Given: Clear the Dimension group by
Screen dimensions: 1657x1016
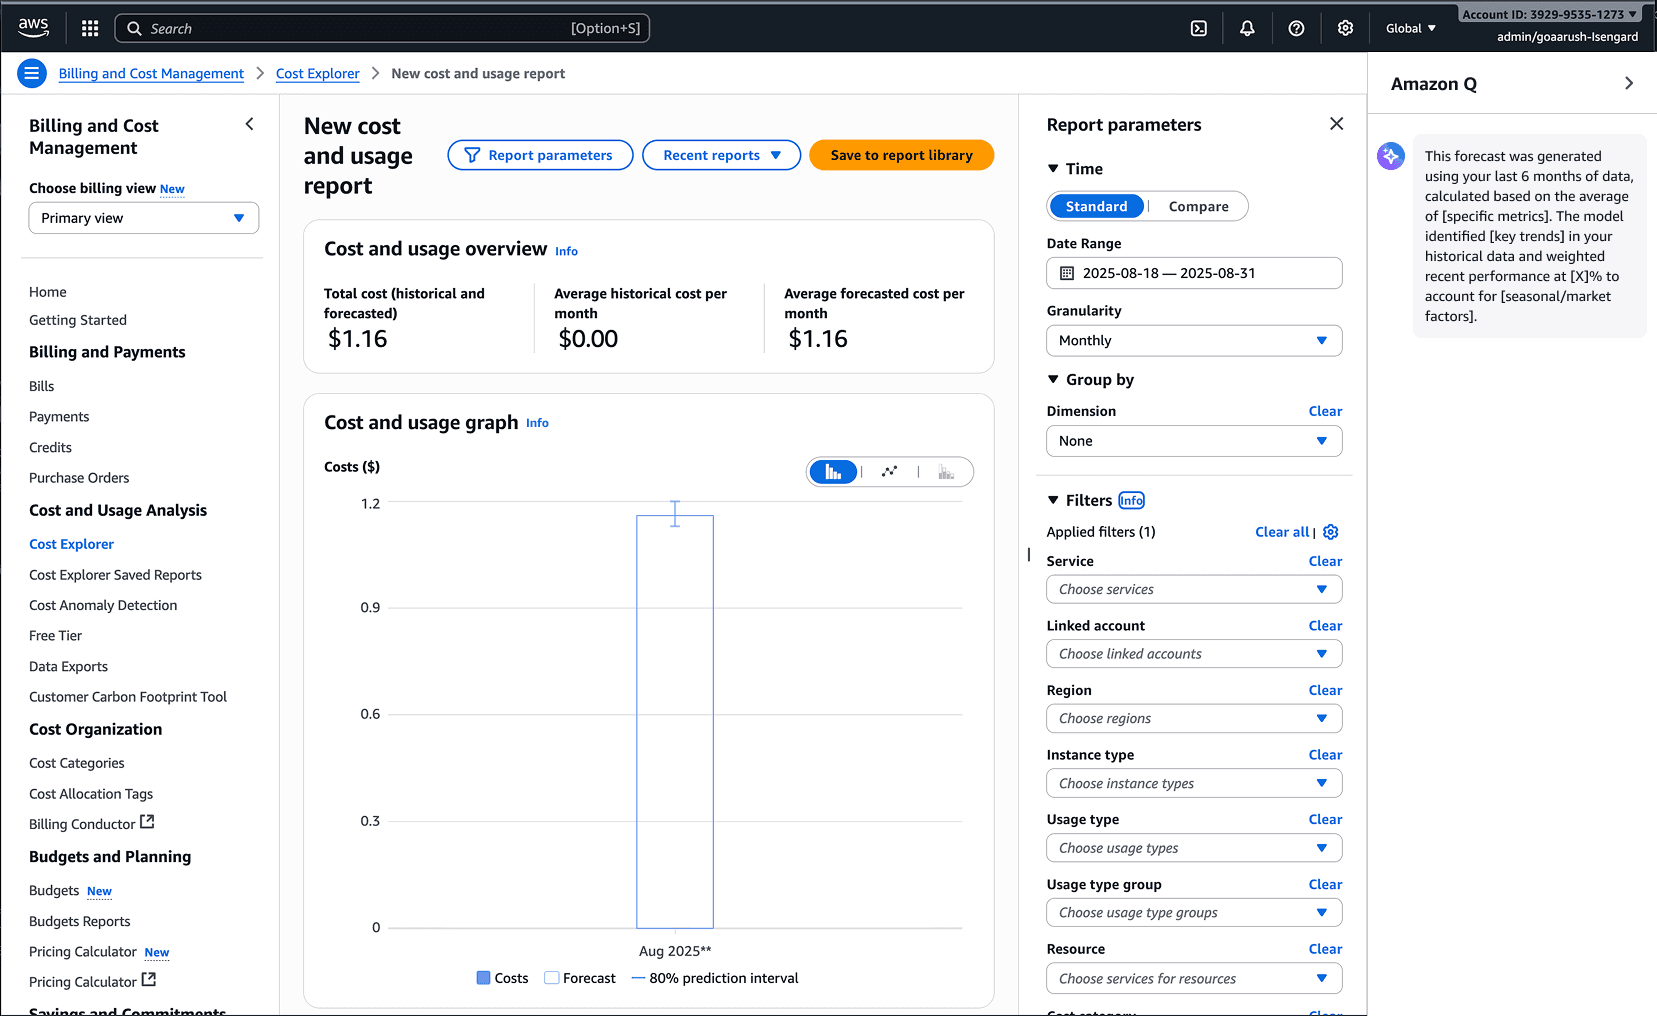Looking at the screenshot, I should point(1325,411).
